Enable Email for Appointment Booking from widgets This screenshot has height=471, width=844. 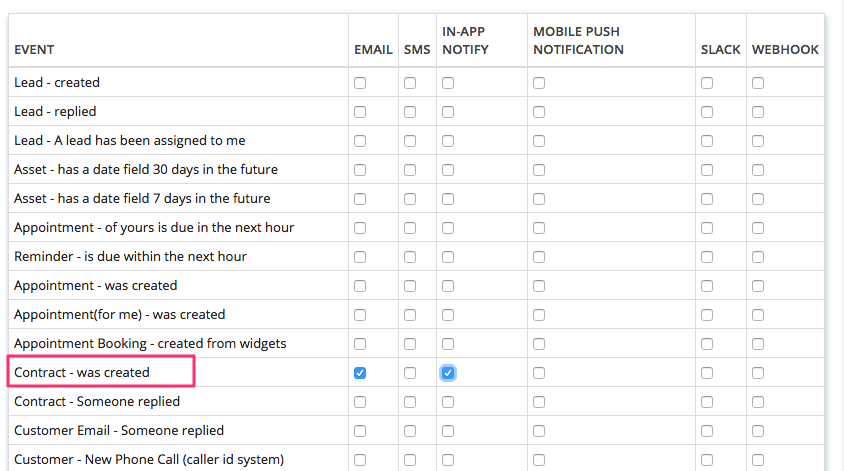360,345
